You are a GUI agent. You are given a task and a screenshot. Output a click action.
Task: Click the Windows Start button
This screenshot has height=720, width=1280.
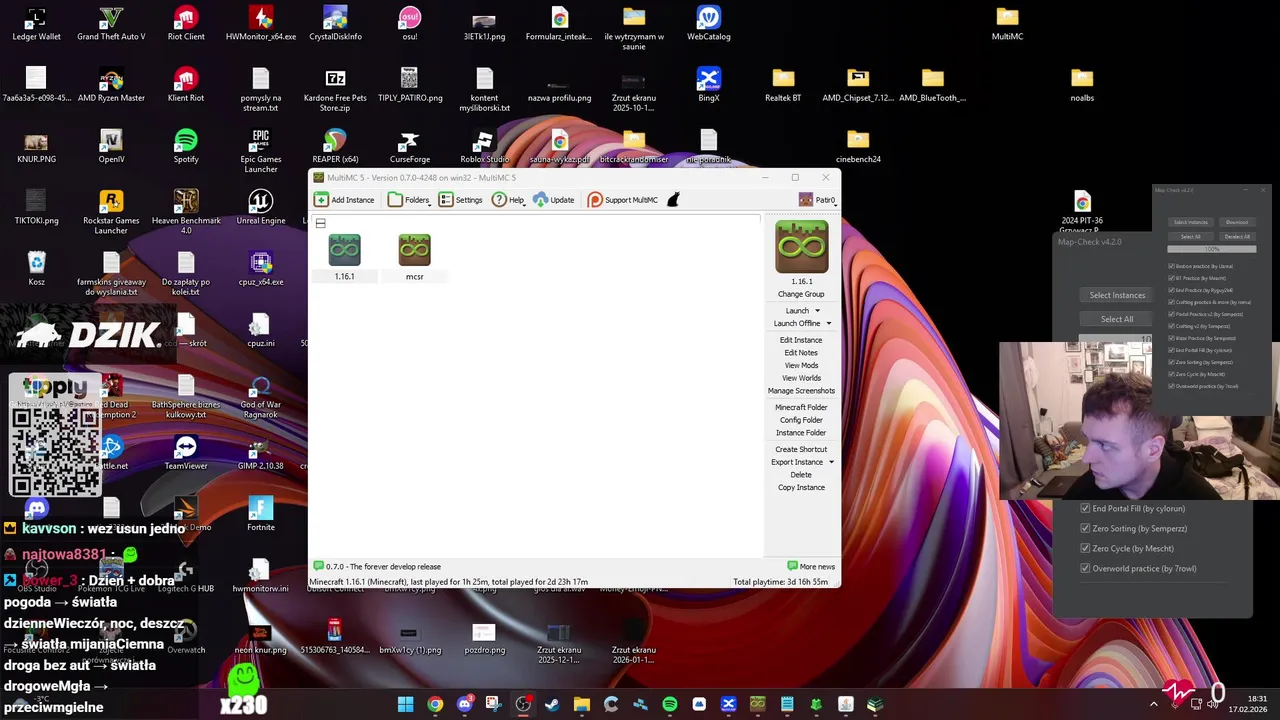(405, 704)
